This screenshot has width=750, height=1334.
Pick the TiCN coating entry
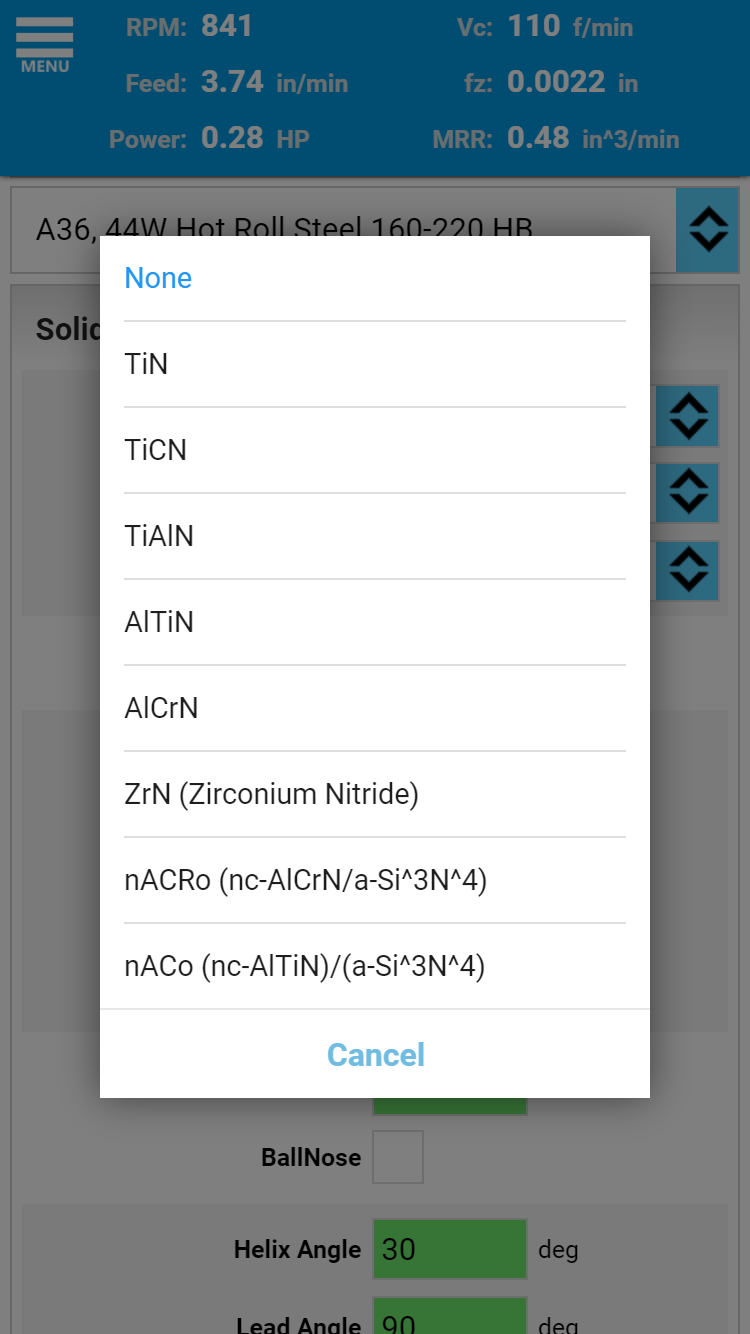[x=375, y=450]
